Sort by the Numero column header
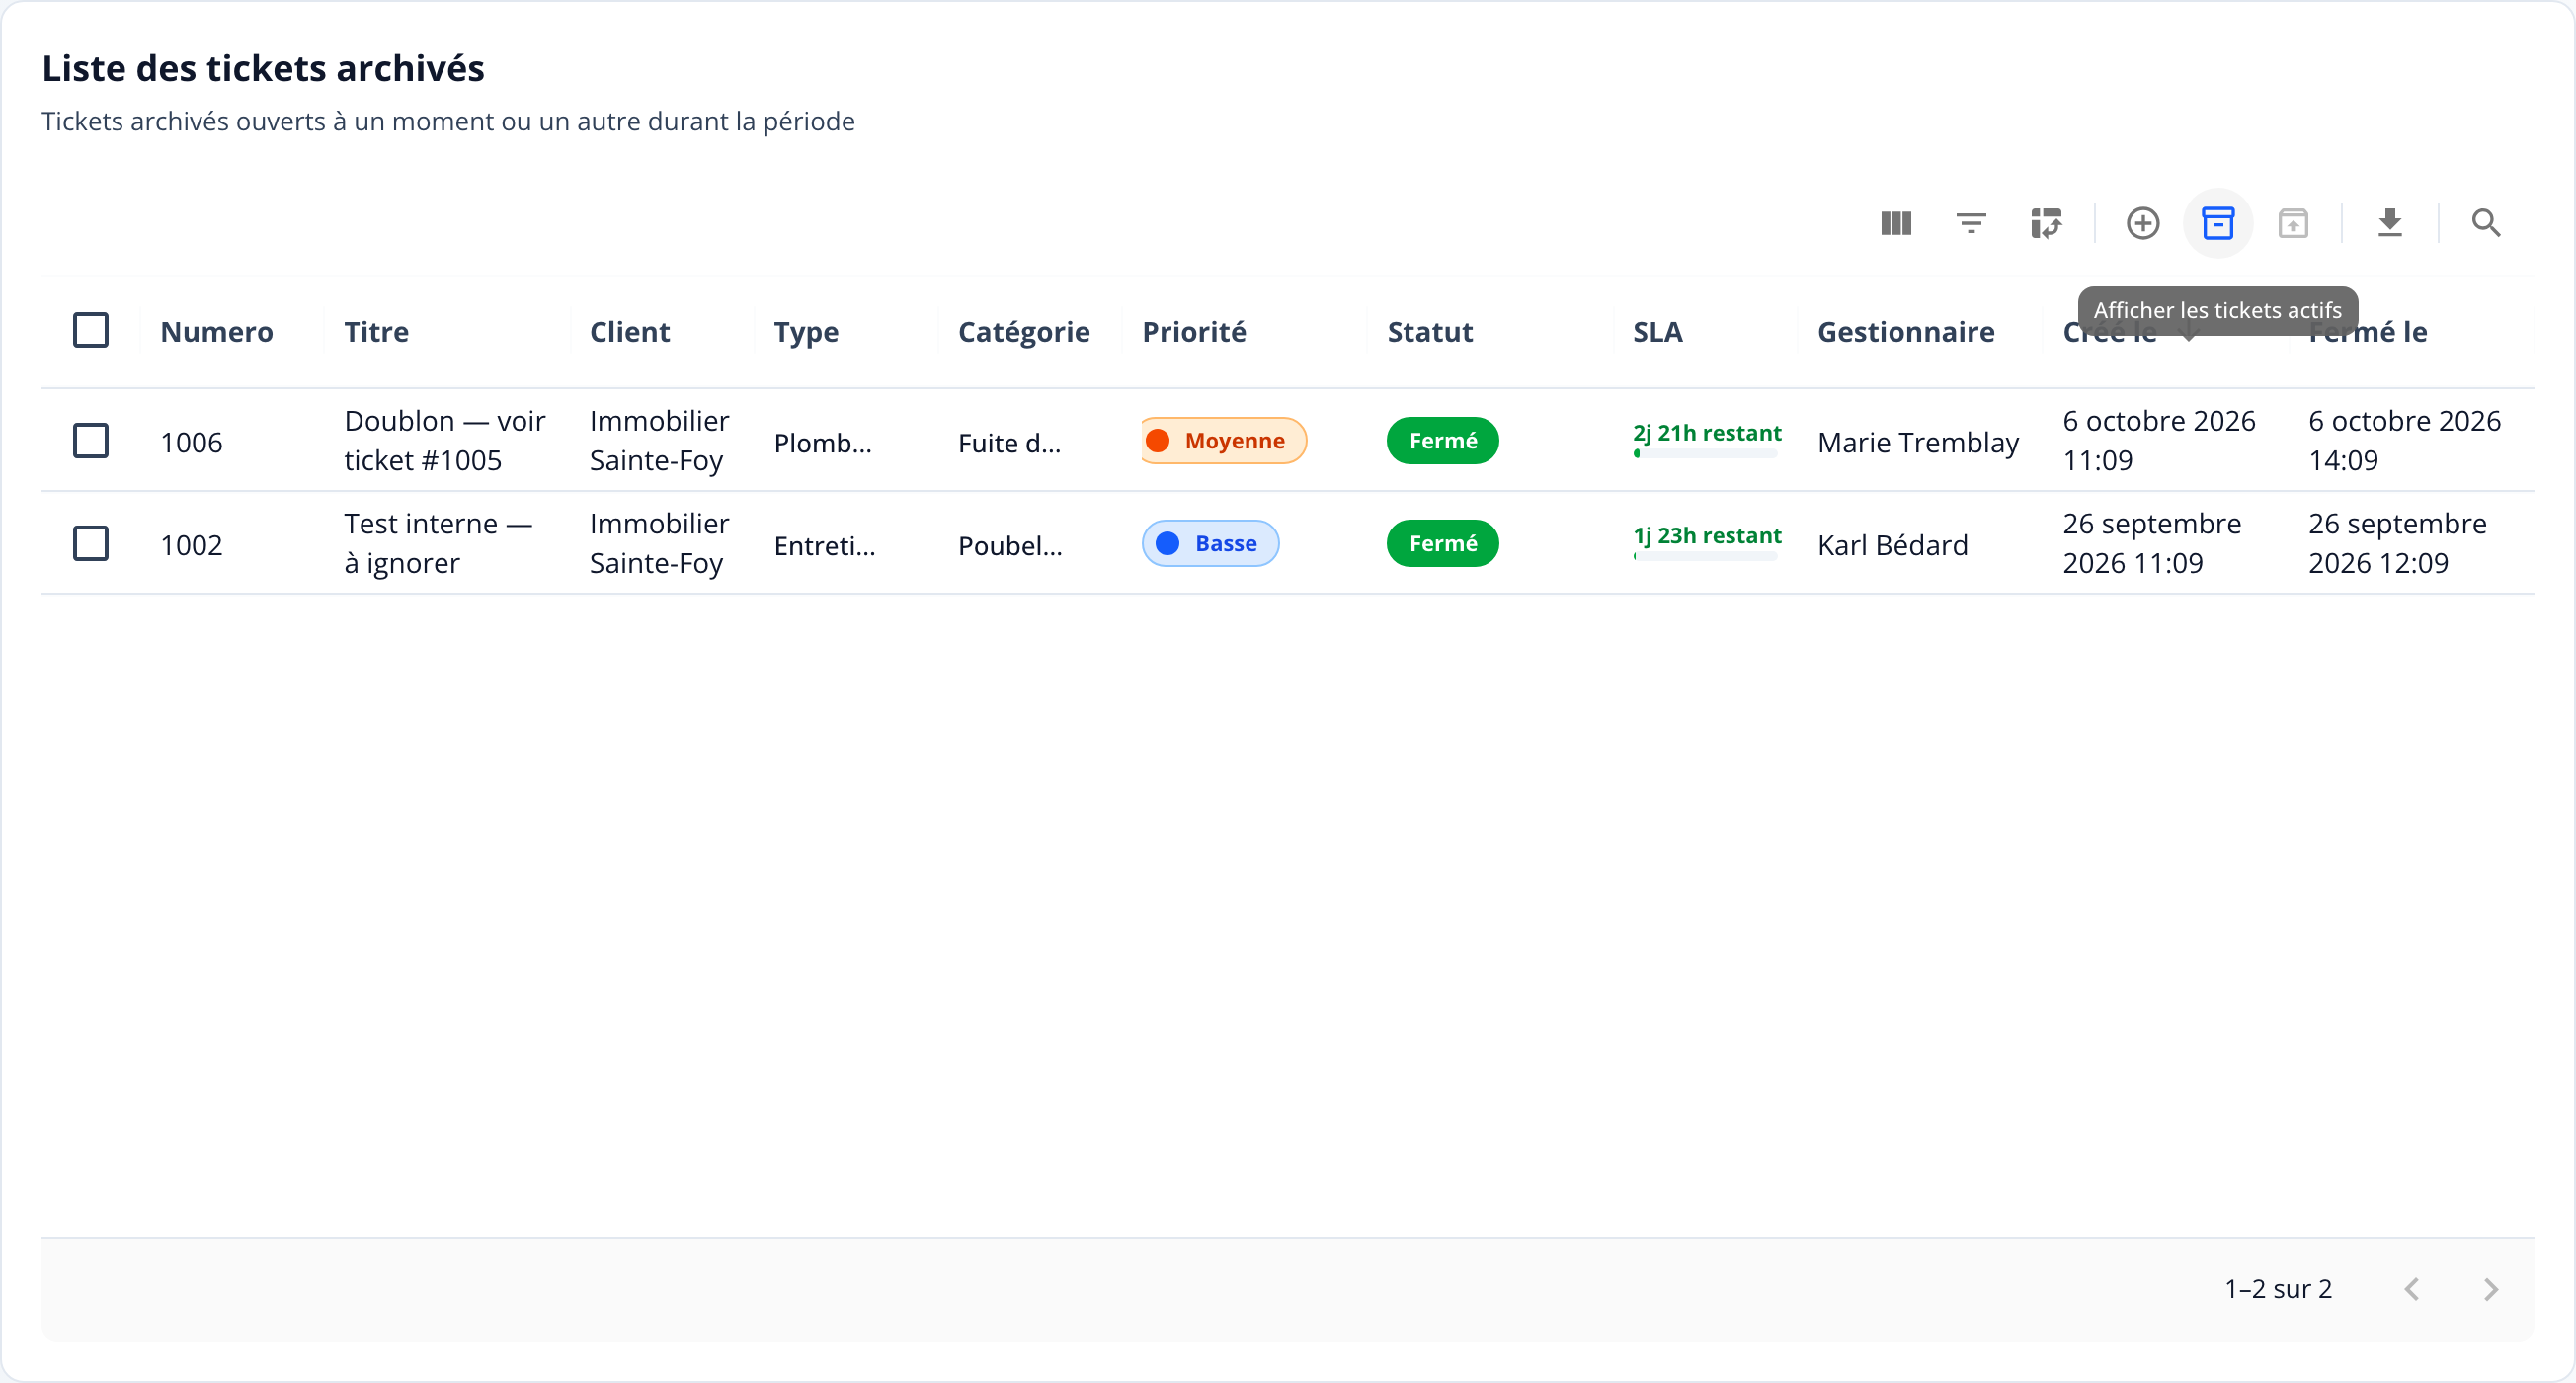 tap(217, 332)
